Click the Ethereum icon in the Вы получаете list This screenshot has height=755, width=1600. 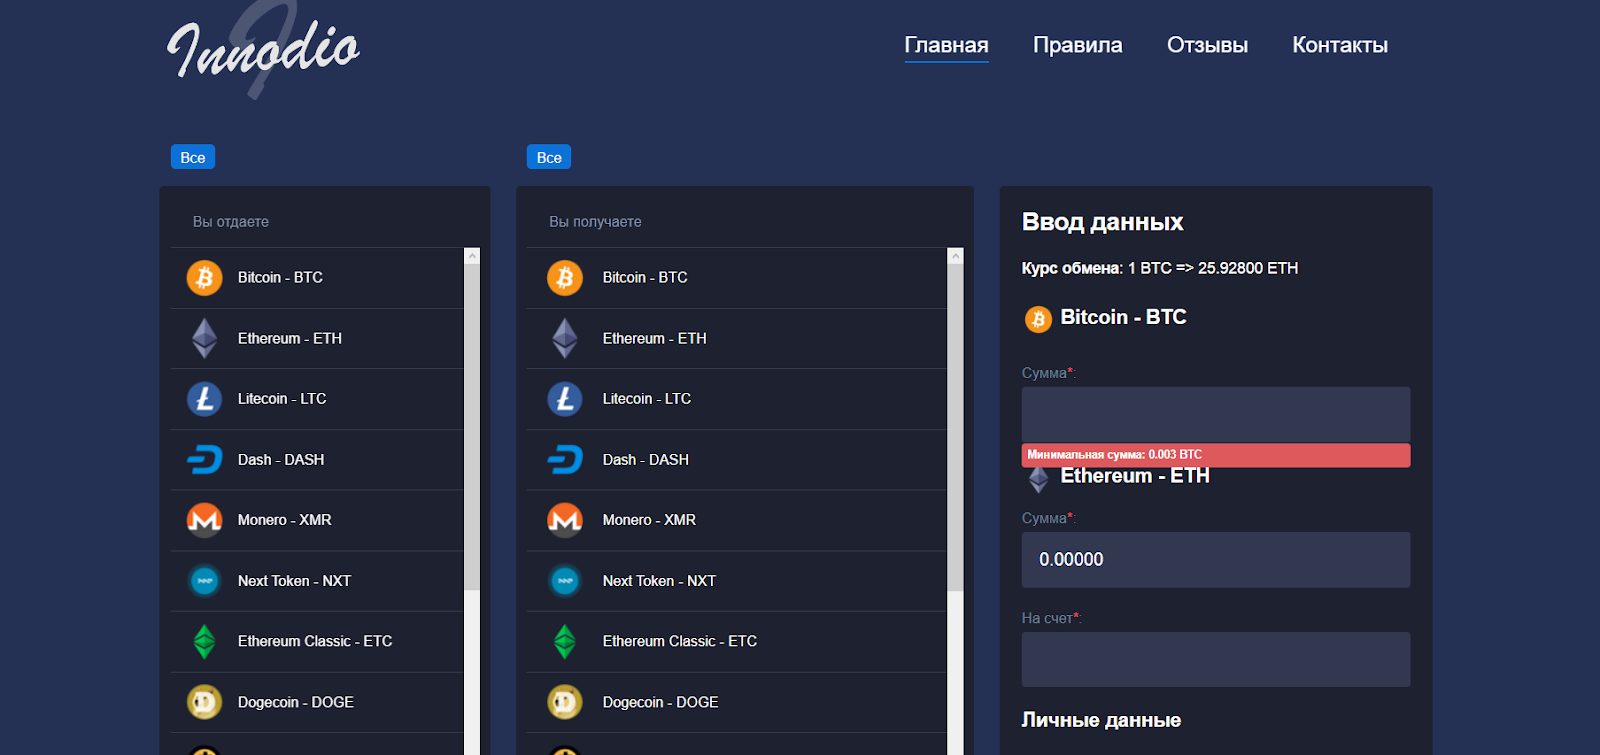click(x=564, y=338)
